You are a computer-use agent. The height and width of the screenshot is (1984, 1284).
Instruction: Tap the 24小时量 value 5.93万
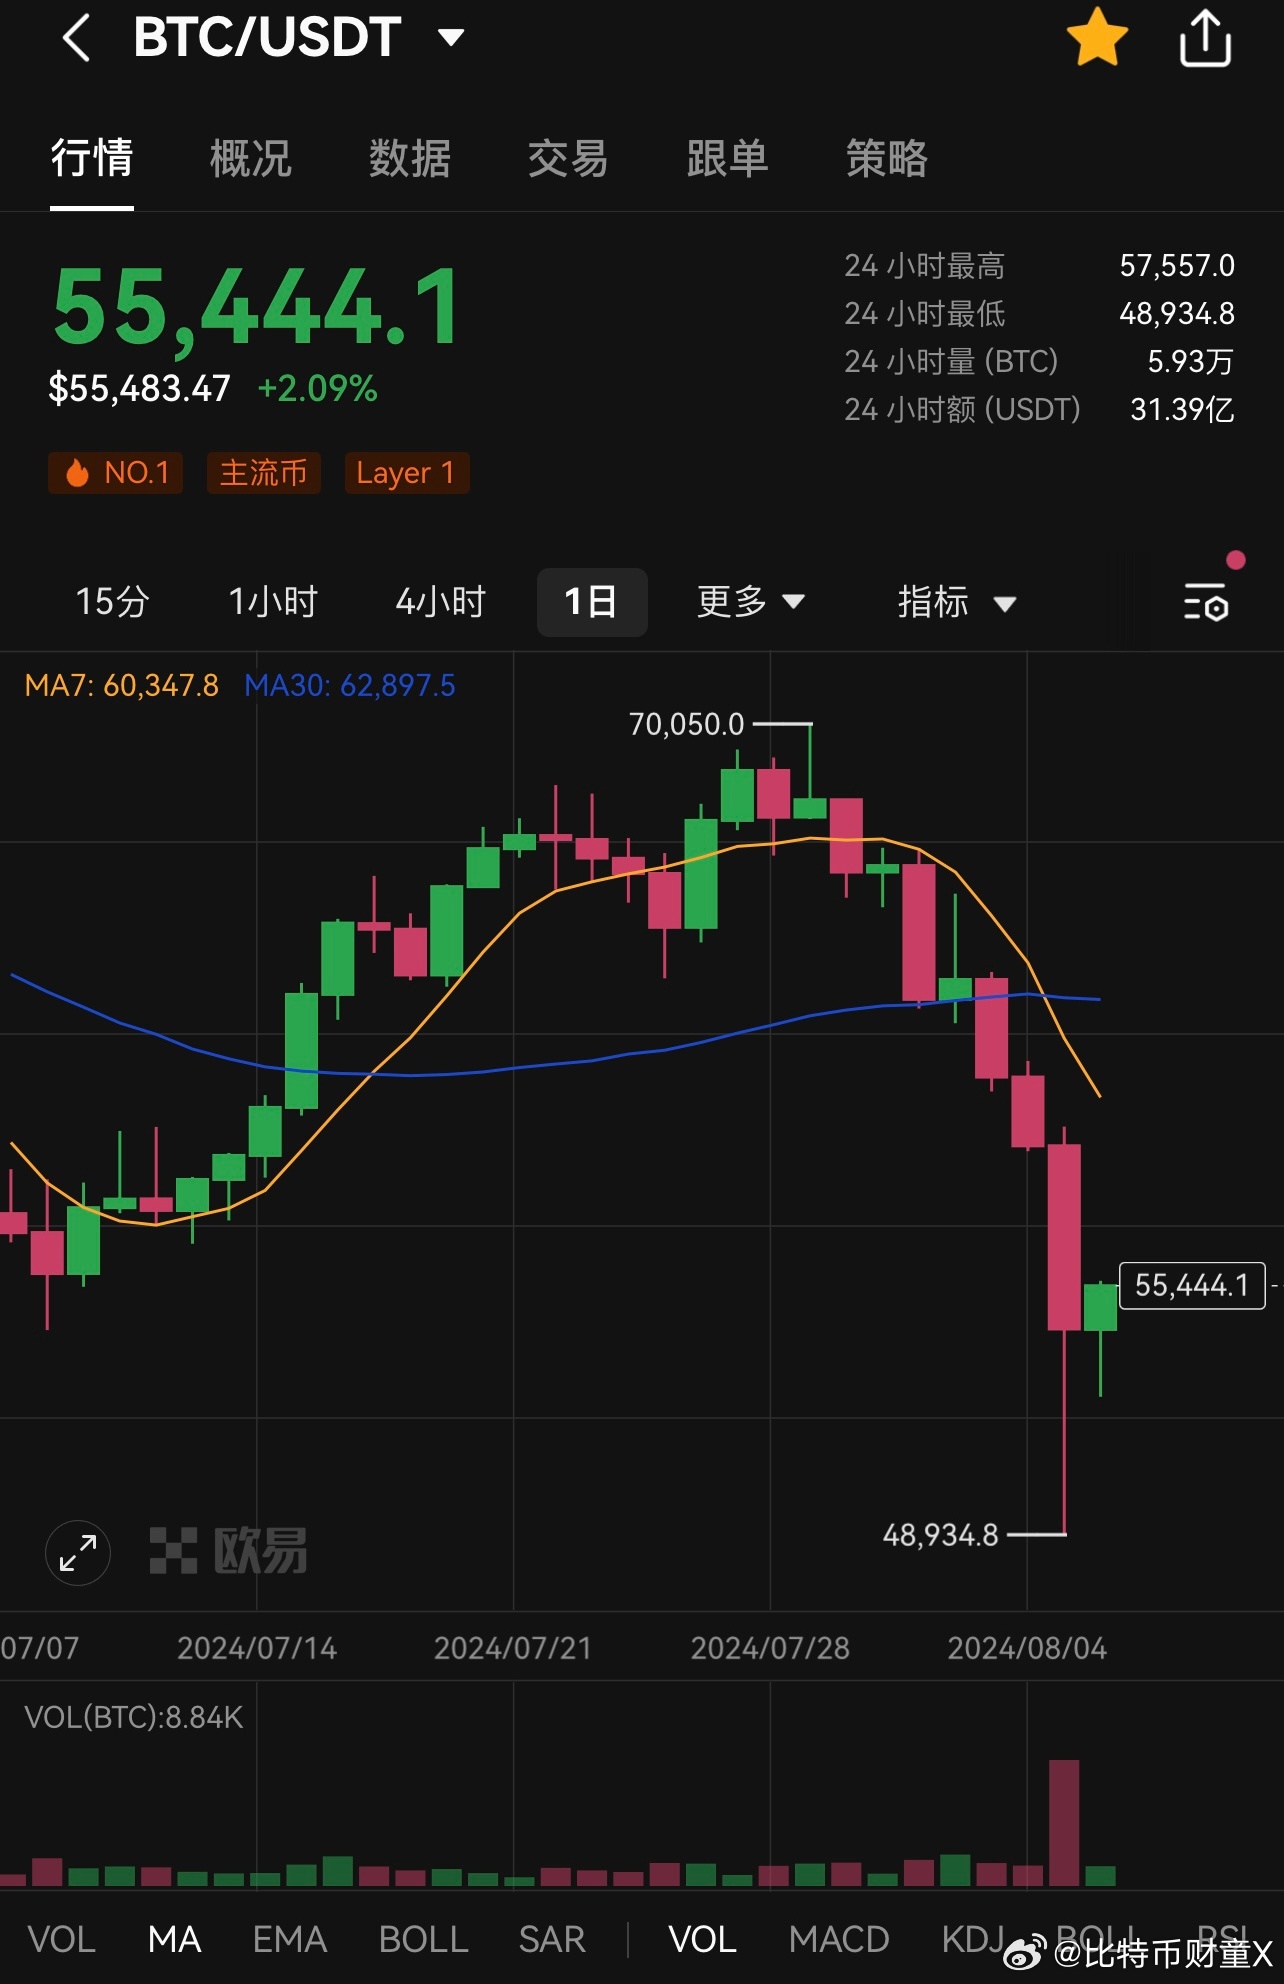tap(1190, 361)
